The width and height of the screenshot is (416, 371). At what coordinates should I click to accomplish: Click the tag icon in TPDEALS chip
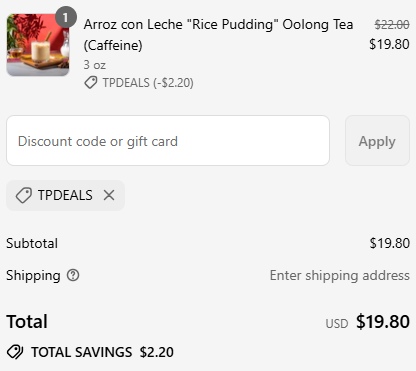coord(24,195)
